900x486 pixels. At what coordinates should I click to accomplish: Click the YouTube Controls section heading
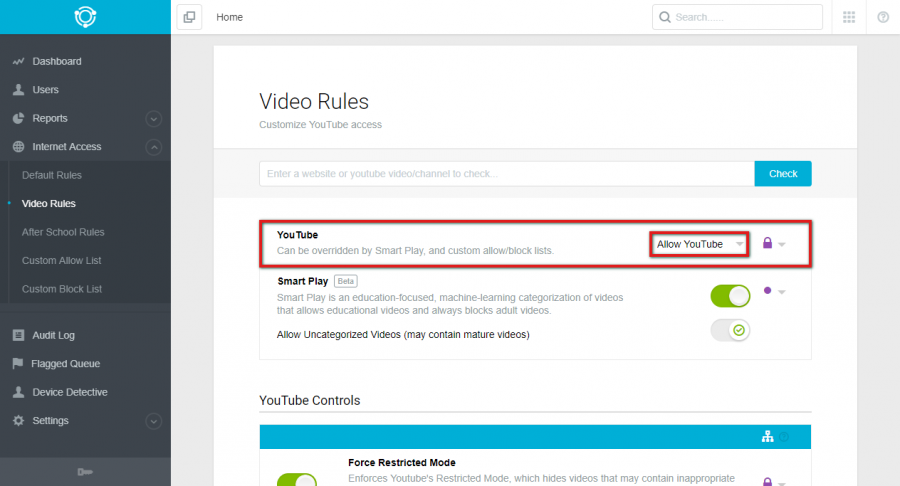pyautogui.click(x=310, y=401)
